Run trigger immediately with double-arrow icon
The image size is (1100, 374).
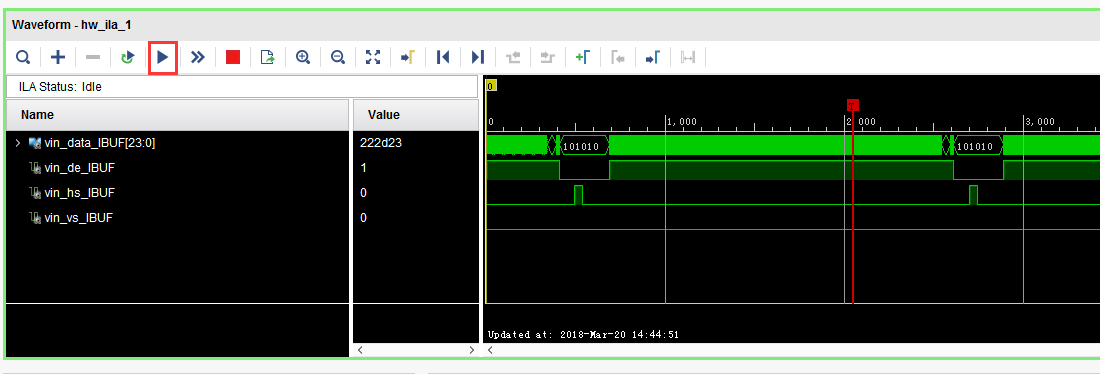pyautogui.click(x=198, y=58)
